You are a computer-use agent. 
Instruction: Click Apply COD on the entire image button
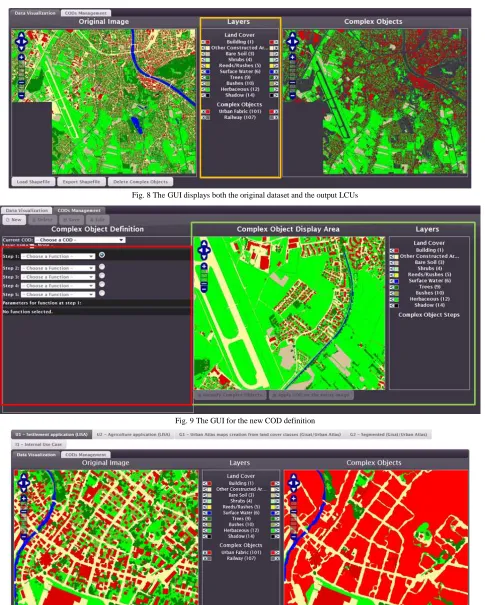point(311,395)
